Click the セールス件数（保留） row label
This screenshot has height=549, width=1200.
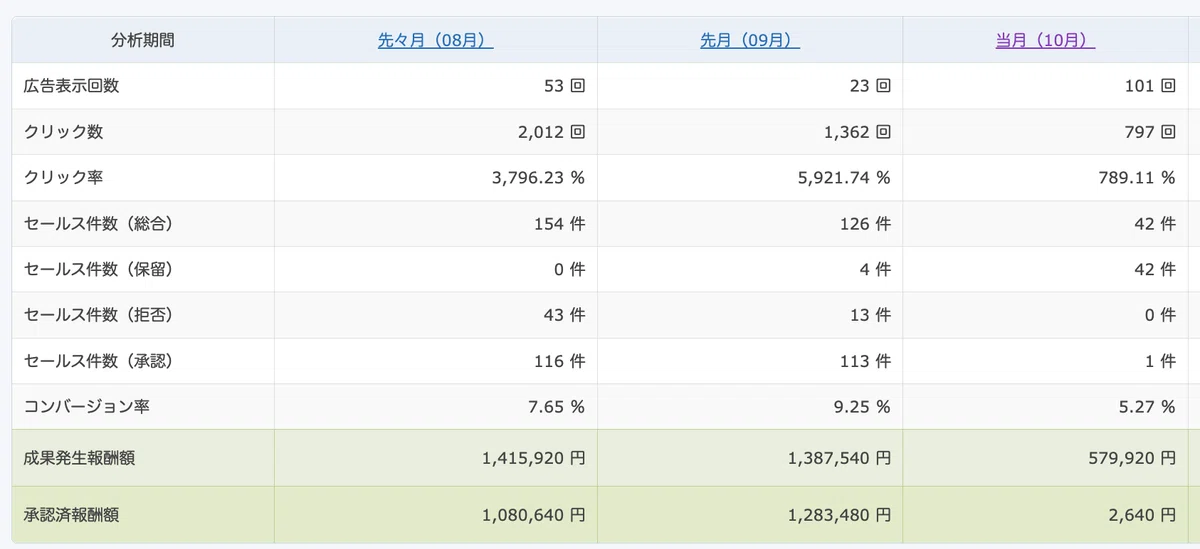(98, 270)
